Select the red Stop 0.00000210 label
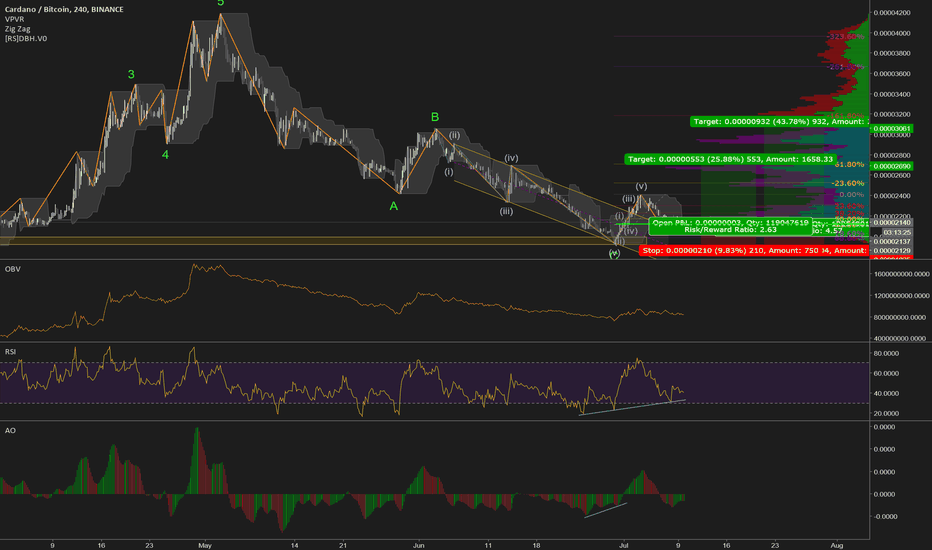Screen dimensions: 932x550 click(x=753, y=250)
